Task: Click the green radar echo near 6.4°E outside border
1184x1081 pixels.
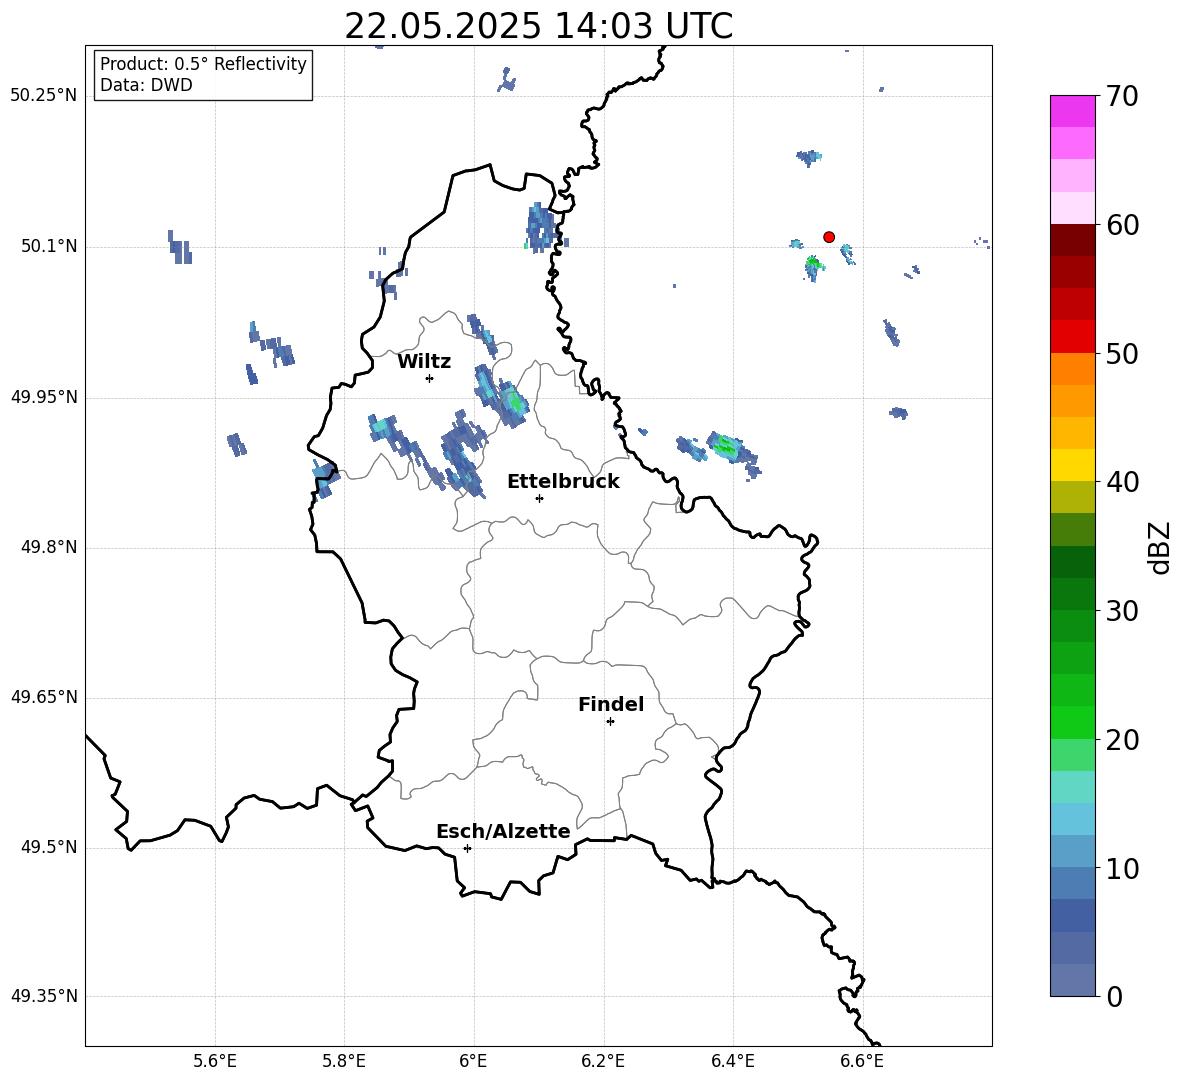Action: pyautogui.click(x=726, y=447)
